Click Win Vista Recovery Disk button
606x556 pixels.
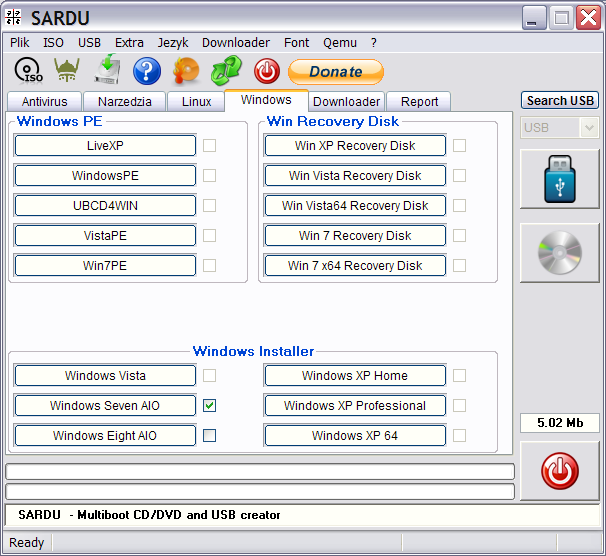pyautogui.click(x=355, y=175)
